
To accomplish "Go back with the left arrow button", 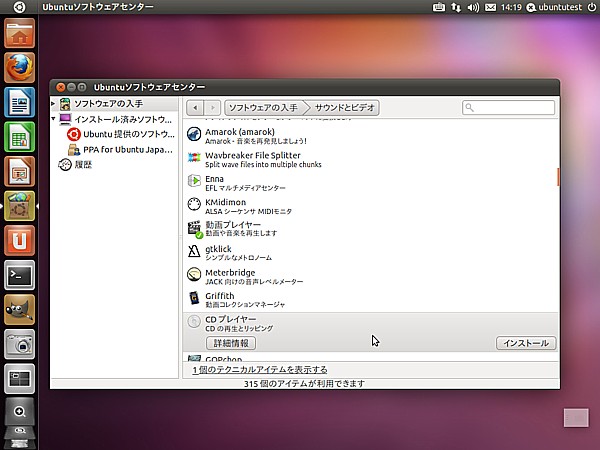I will click(x=195, y=108).
